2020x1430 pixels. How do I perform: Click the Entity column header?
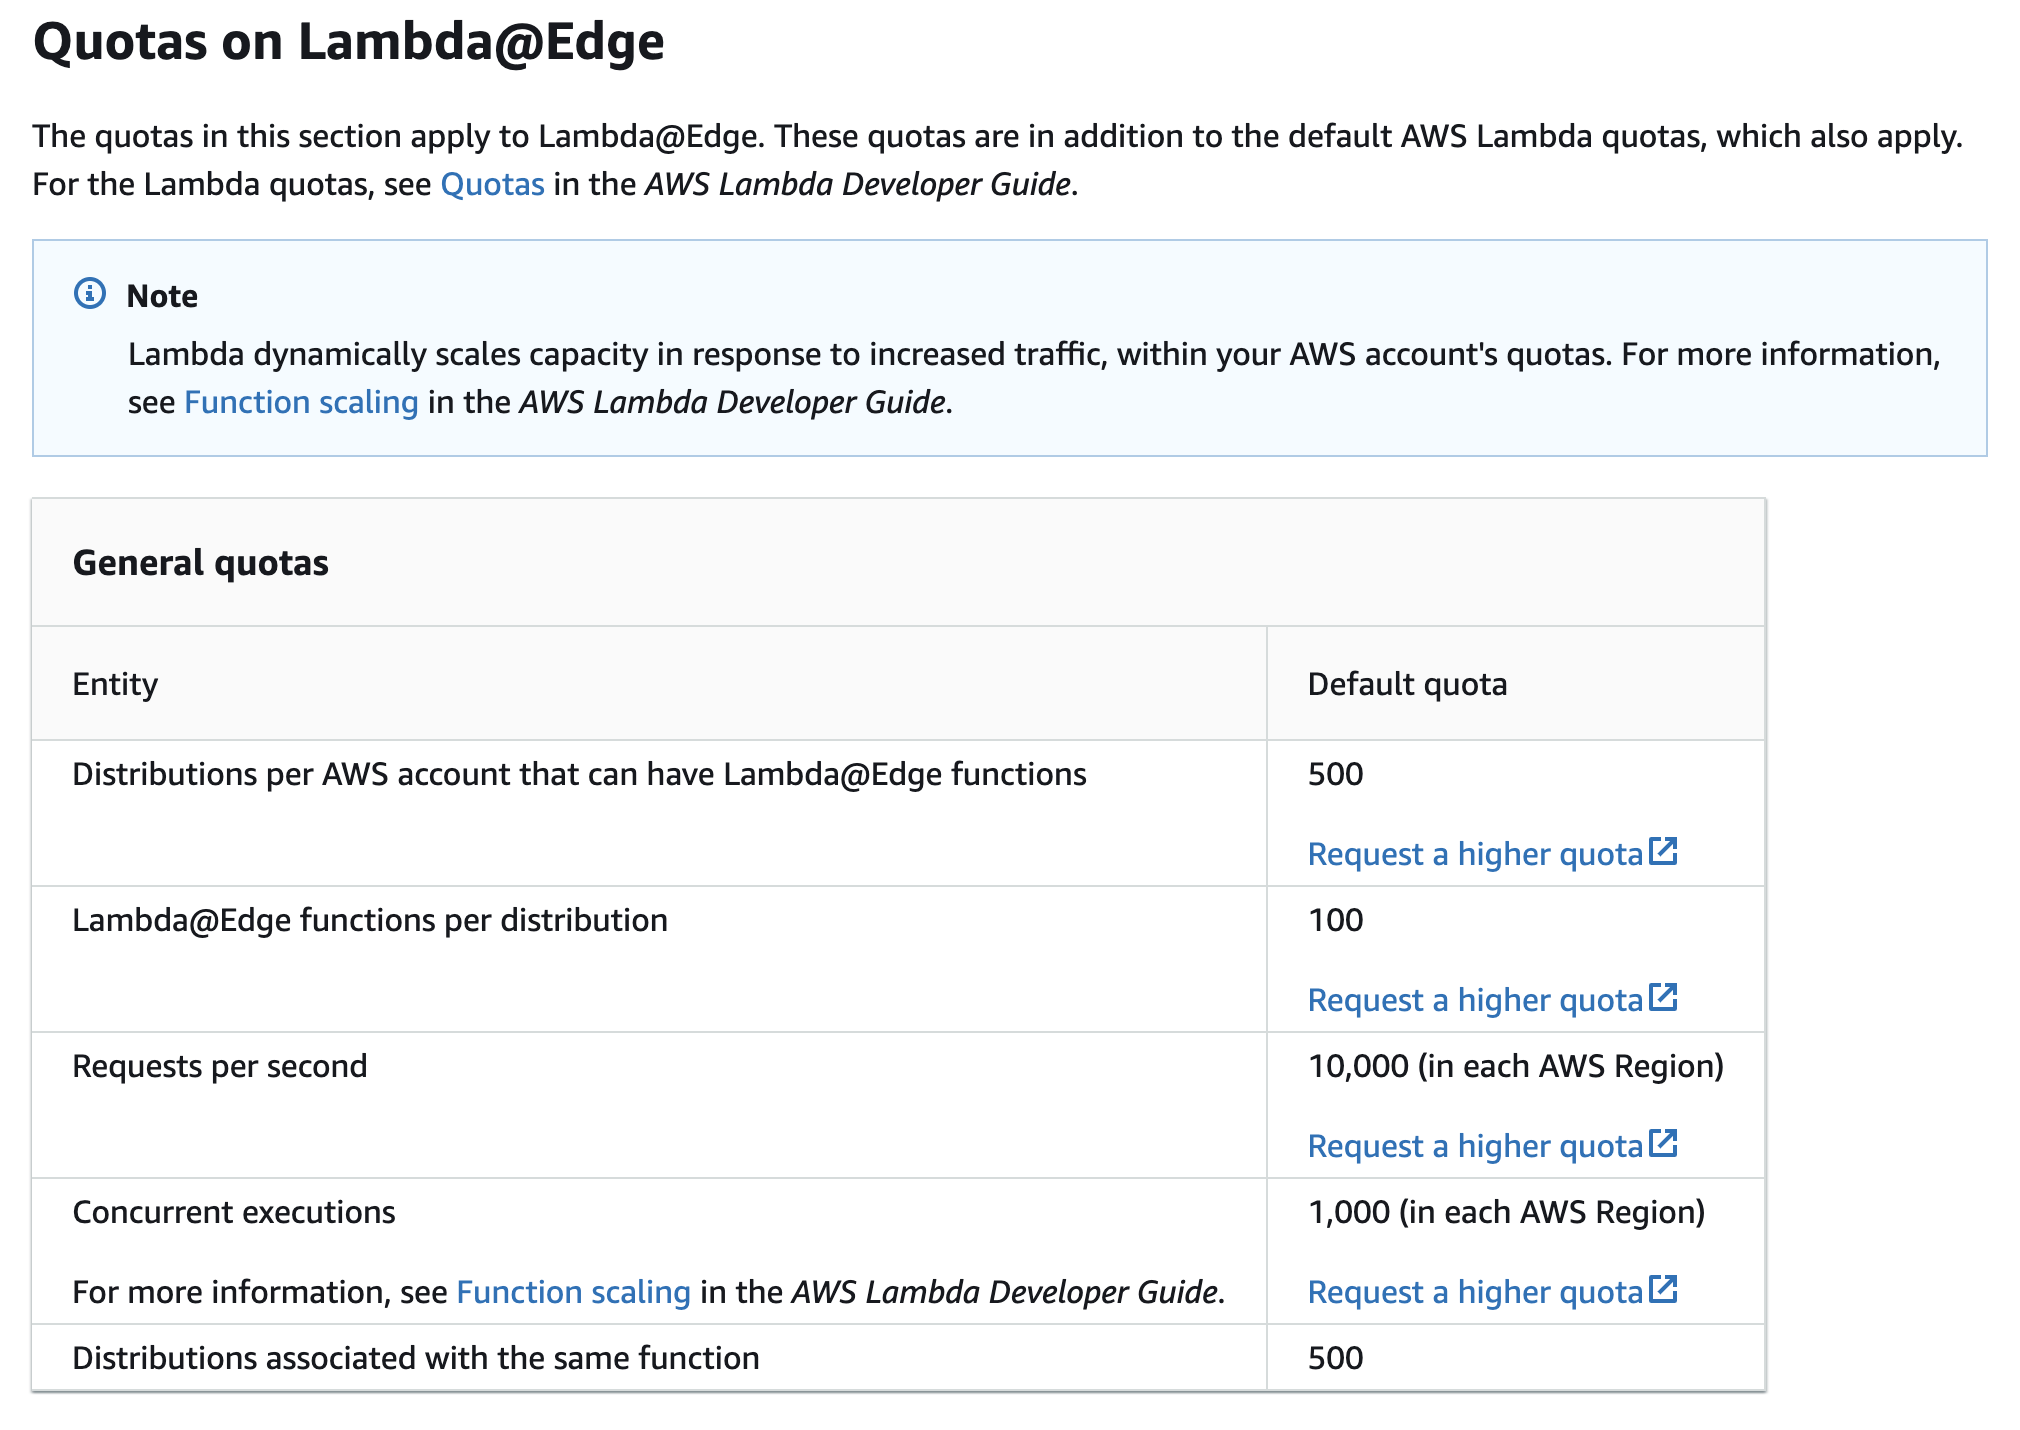115,684
